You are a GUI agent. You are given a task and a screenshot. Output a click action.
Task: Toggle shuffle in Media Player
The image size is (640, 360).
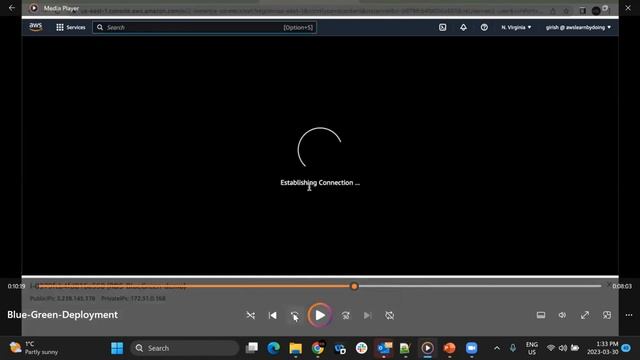click(251, 316)
